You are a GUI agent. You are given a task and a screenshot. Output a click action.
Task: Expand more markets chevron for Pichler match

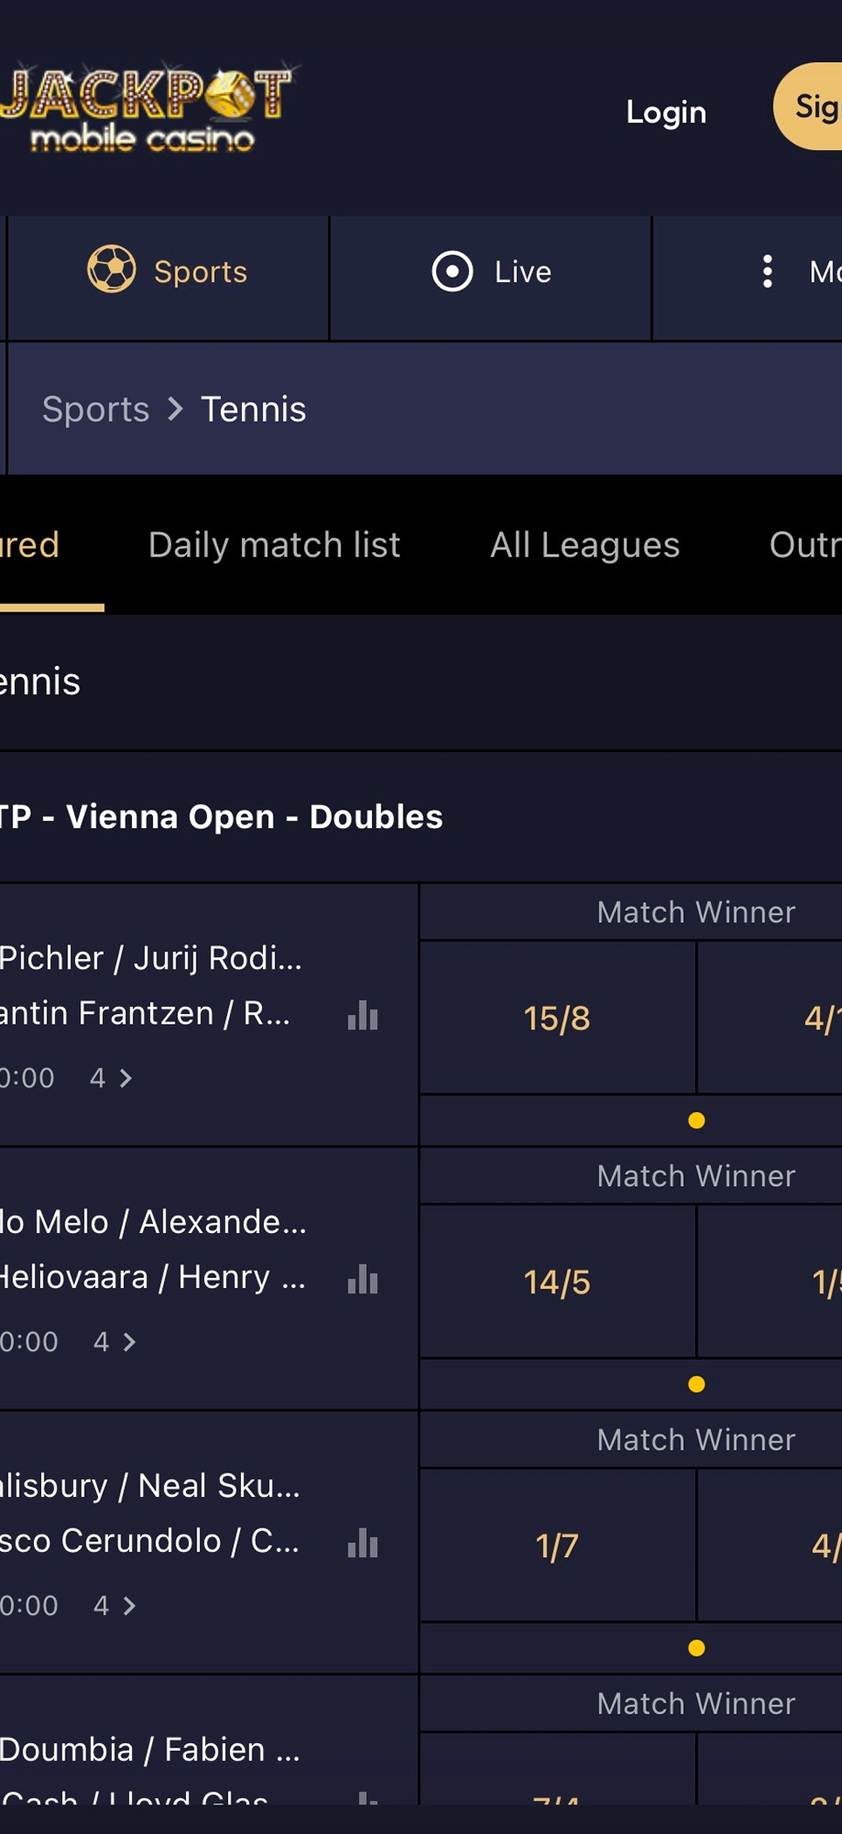pyautogui.click(x=126, y=1078)
